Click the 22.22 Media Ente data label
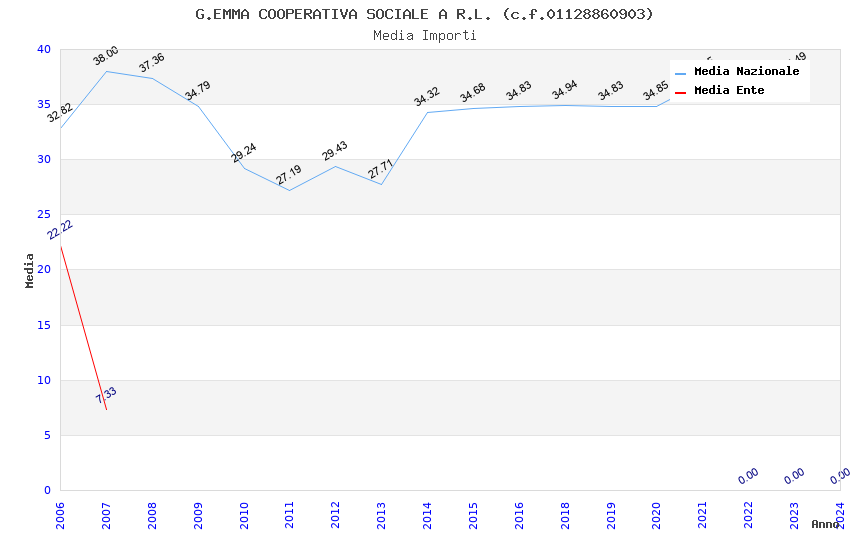This screenshot has width=850, height=550. [60, 230]
